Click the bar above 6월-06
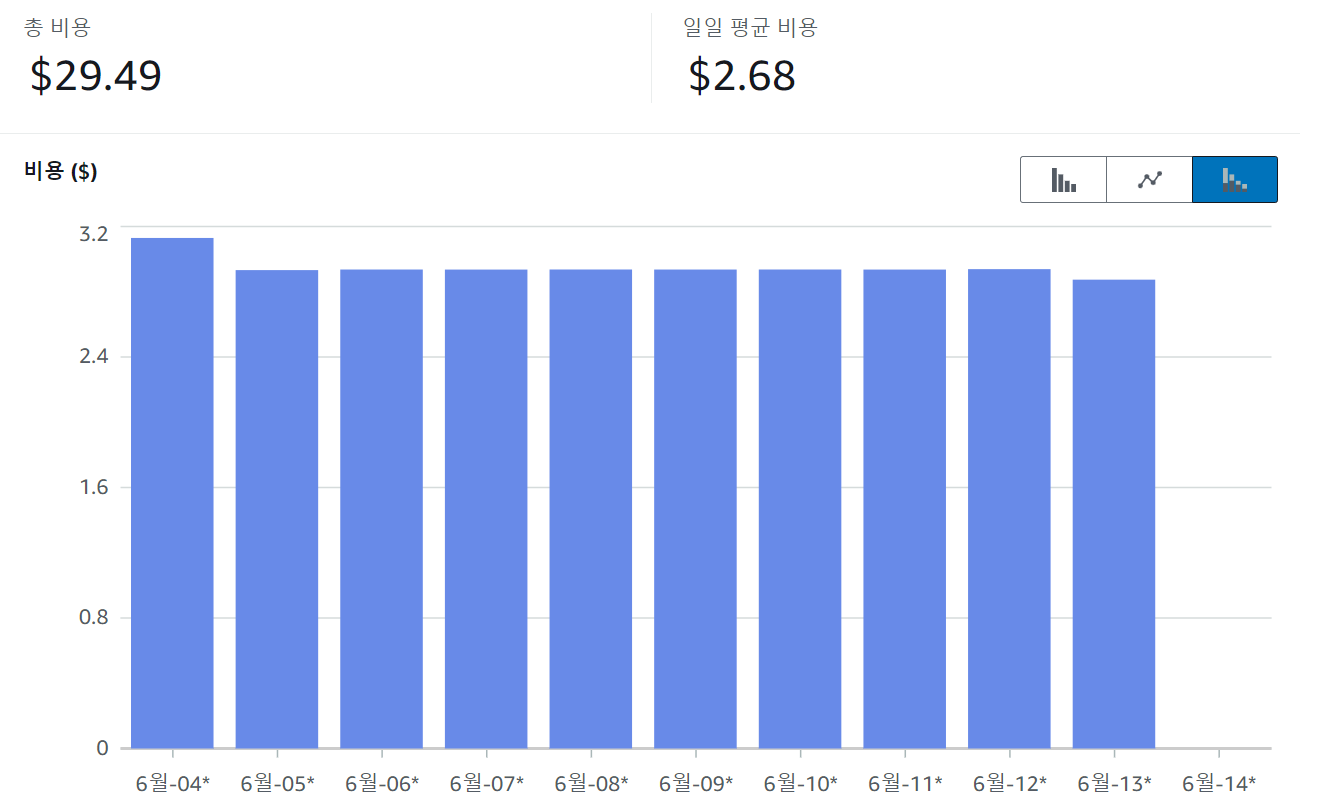This screenshot has height=807, width=1326. coord(381,509)
